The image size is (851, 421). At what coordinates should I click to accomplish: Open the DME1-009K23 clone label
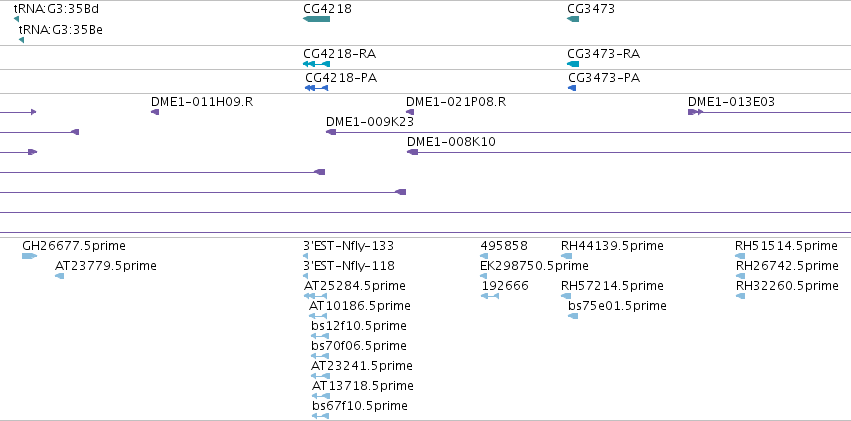370,122
